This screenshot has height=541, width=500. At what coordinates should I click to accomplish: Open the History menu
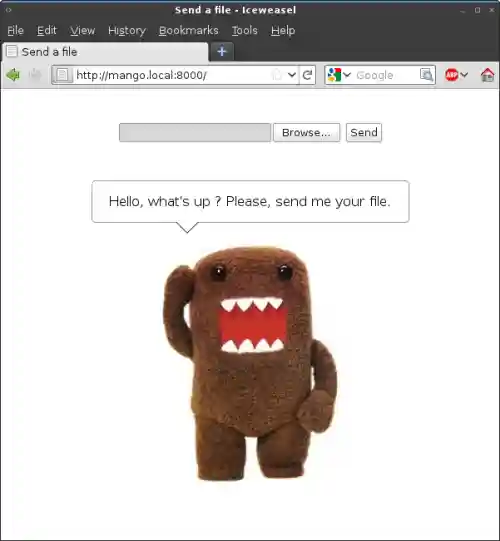click(x=127, y=30)
